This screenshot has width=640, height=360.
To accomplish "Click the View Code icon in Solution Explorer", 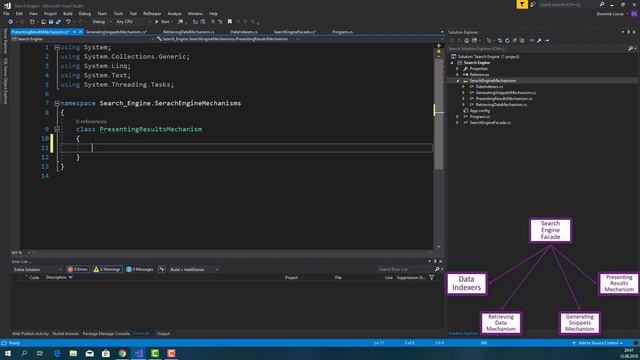I will point(532,40).
